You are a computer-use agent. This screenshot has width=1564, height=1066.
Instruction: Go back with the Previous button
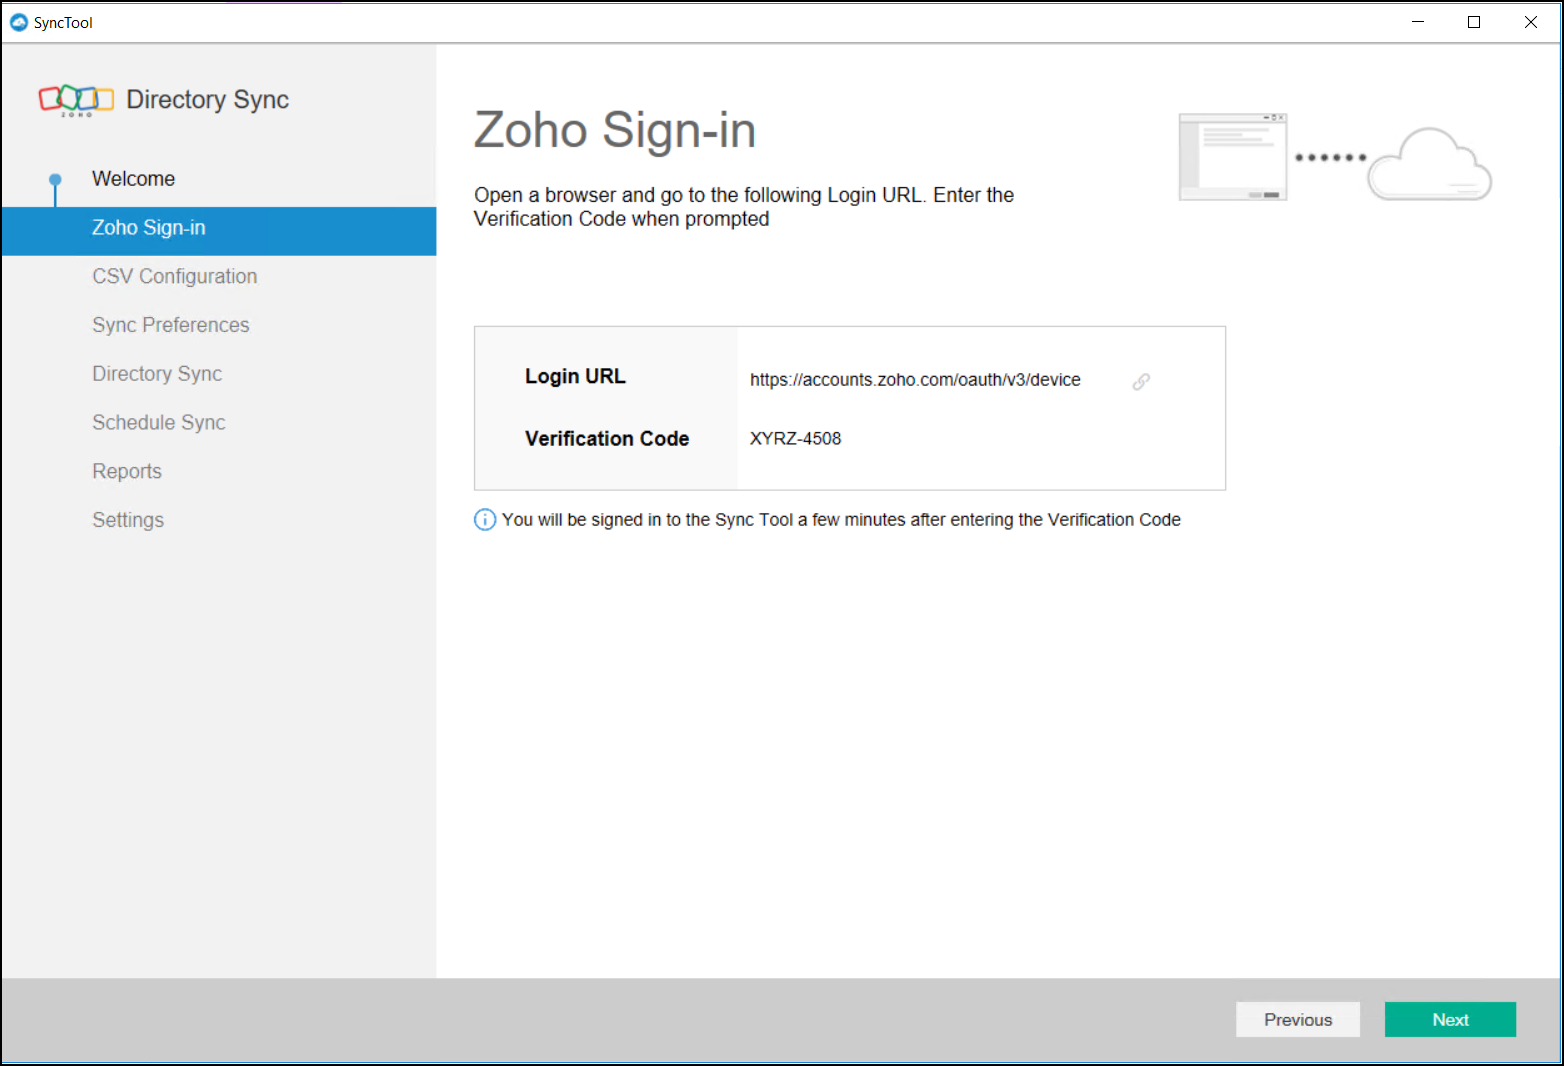(x=1298, y=1020)
